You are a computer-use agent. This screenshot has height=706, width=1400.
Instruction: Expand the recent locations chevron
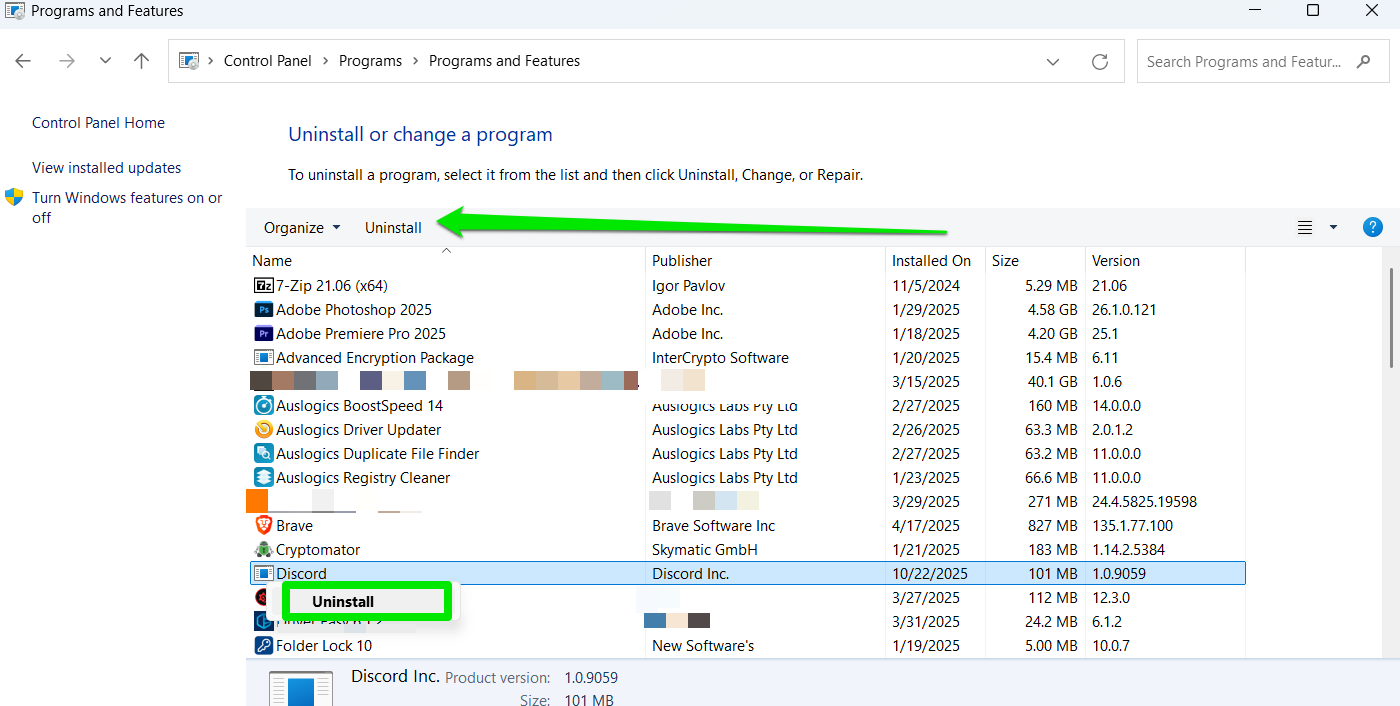[105, 61]
